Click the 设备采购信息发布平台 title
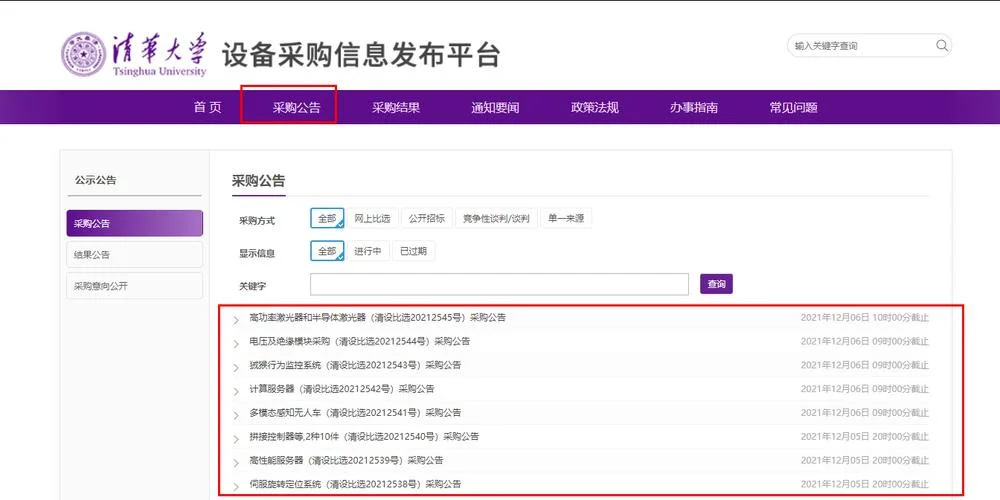This screenshot has height=500, width=1000. (x=361, y=55)
